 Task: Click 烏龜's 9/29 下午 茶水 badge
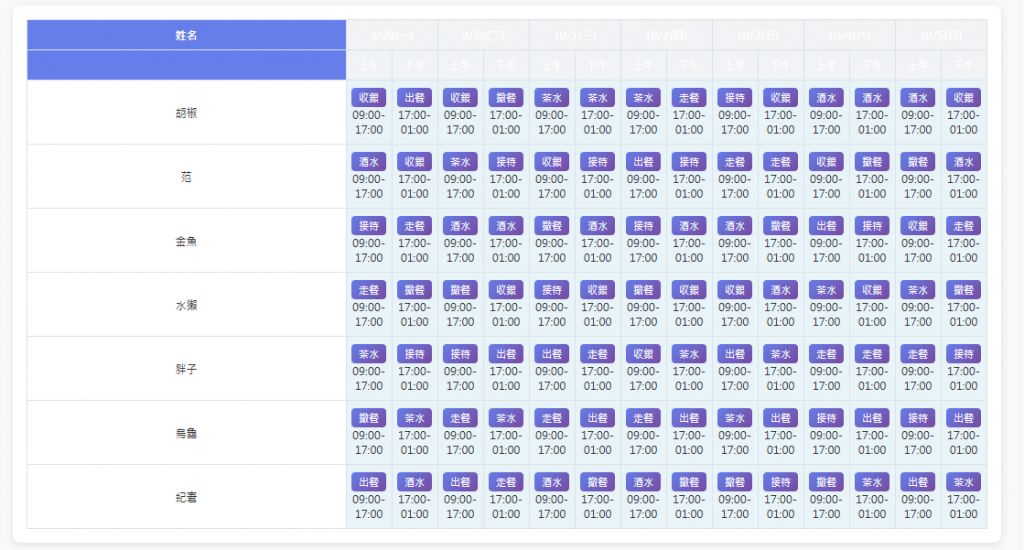pos(415,417)
